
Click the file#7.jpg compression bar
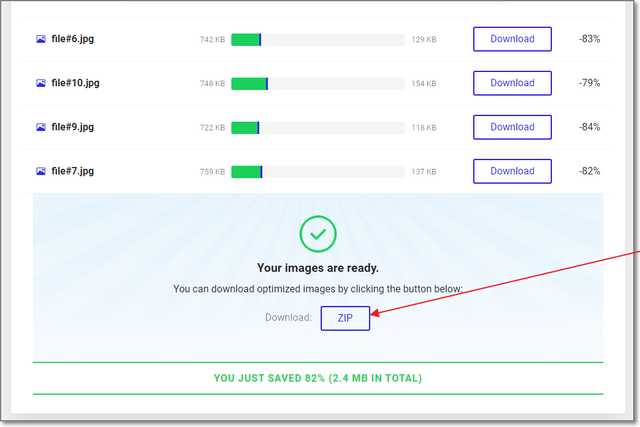317,172
